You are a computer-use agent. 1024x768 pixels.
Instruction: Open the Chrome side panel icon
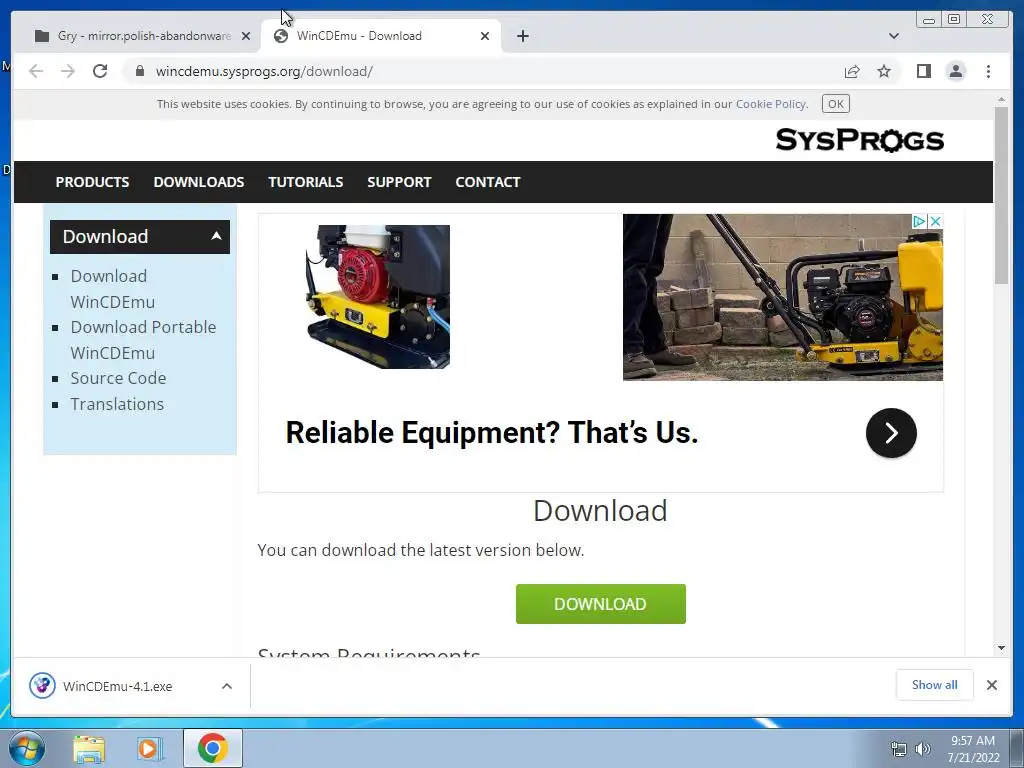923,71
